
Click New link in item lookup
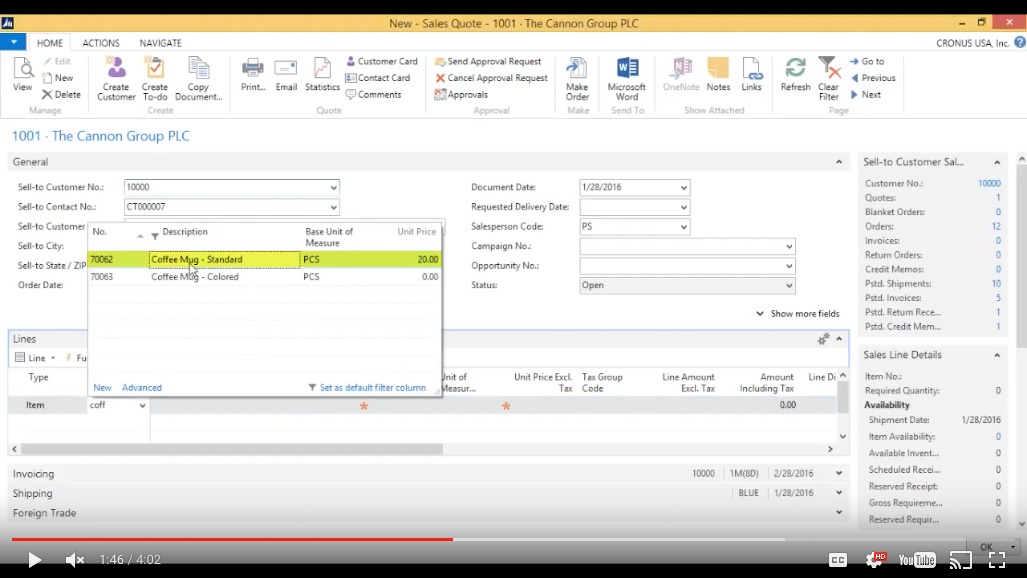[x=102, y=388]
